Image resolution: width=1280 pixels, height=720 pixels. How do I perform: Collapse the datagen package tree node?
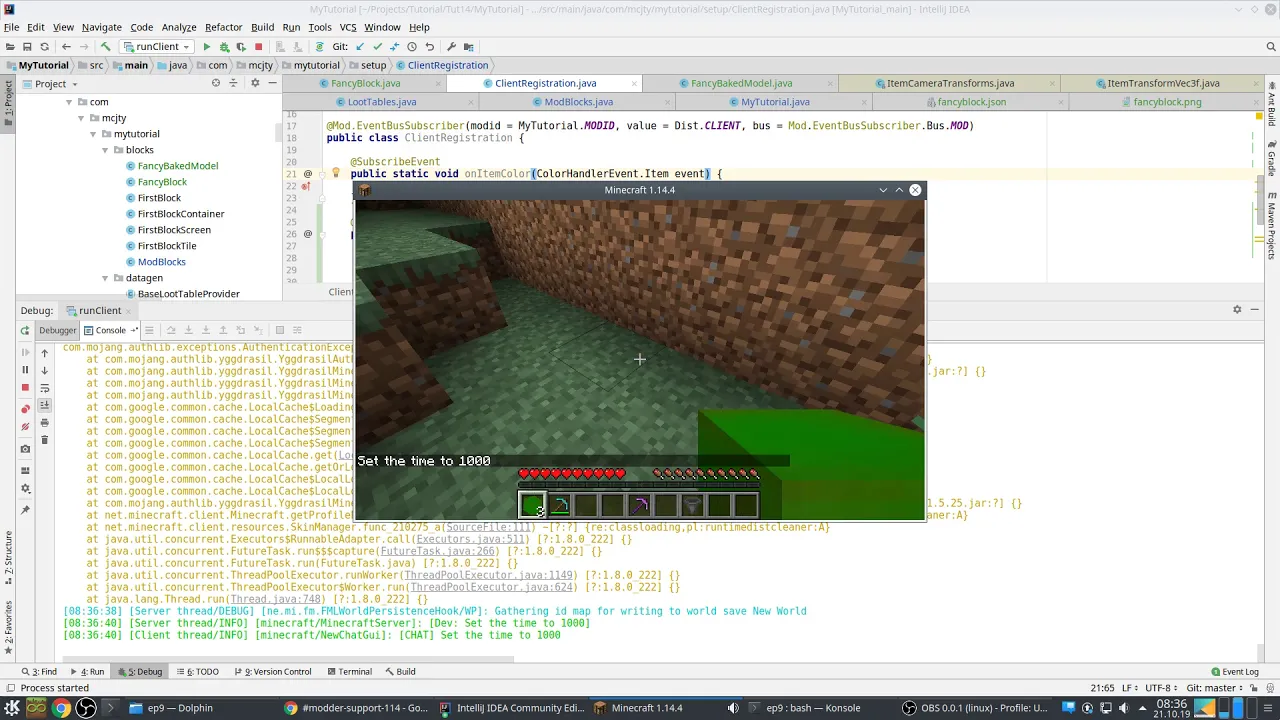(x=105, y=278)
